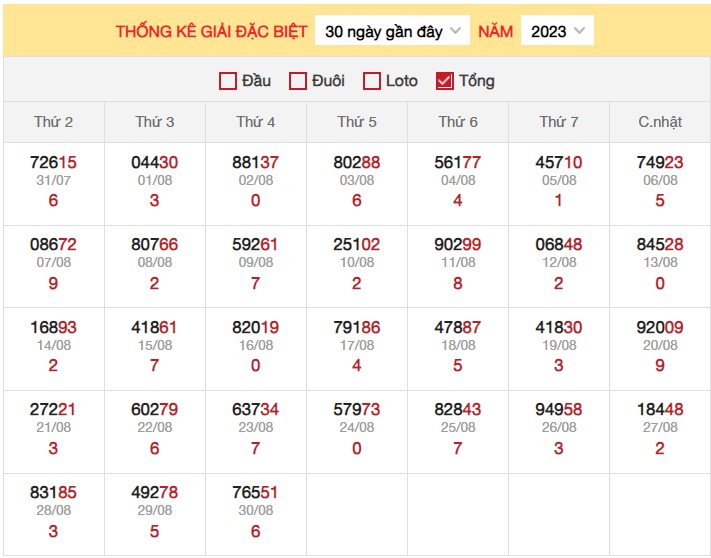The height and width of the screenshot is (558, 711).
Task: Click the 83185 result on 28/08
Action: coord(54,493)
